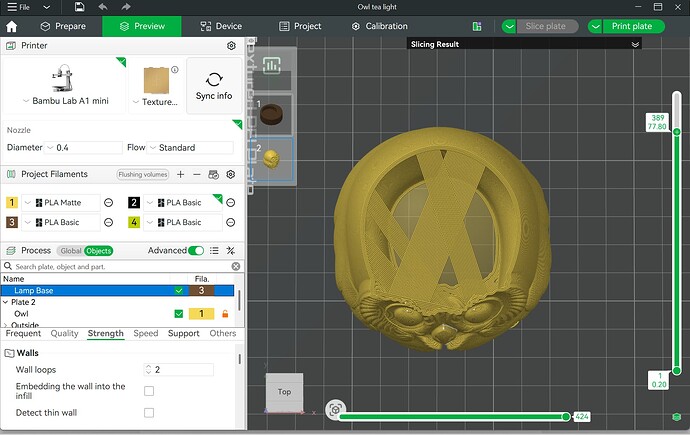Image resolution: width=690 pixels, height=435 pixels.
Task: Click the search plate, object and part field
Action: pyautogui.click(x=123, y=267)
